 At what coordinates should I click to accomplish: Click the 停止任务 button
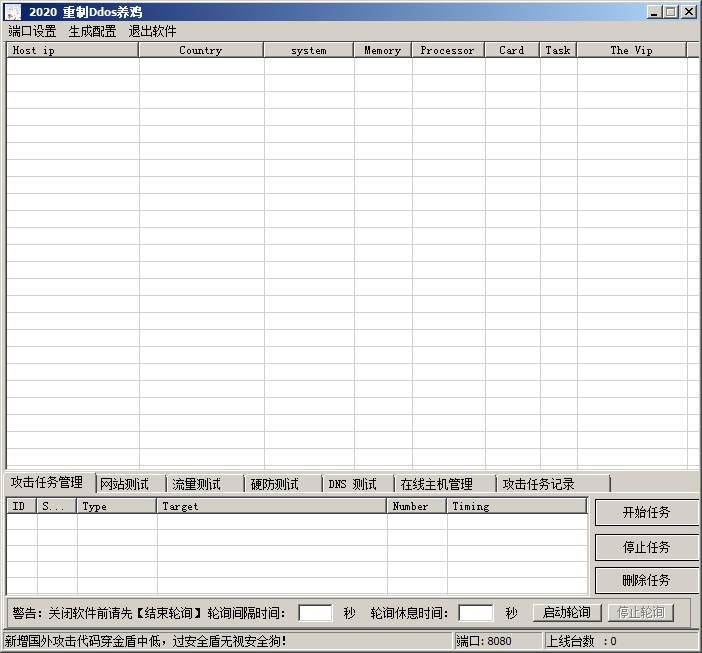(646, 547)
